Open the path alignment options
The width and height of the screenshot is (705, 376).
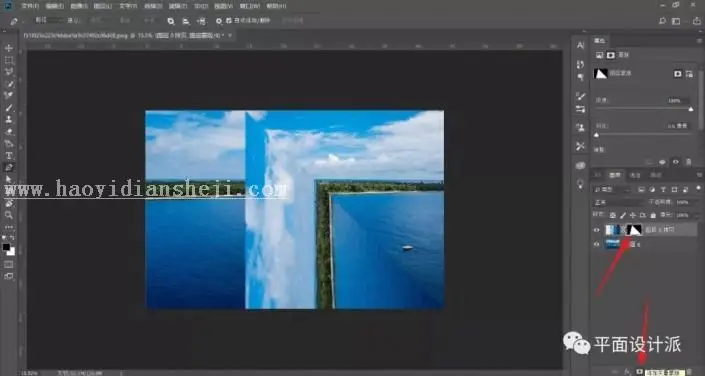coord(186,21)
